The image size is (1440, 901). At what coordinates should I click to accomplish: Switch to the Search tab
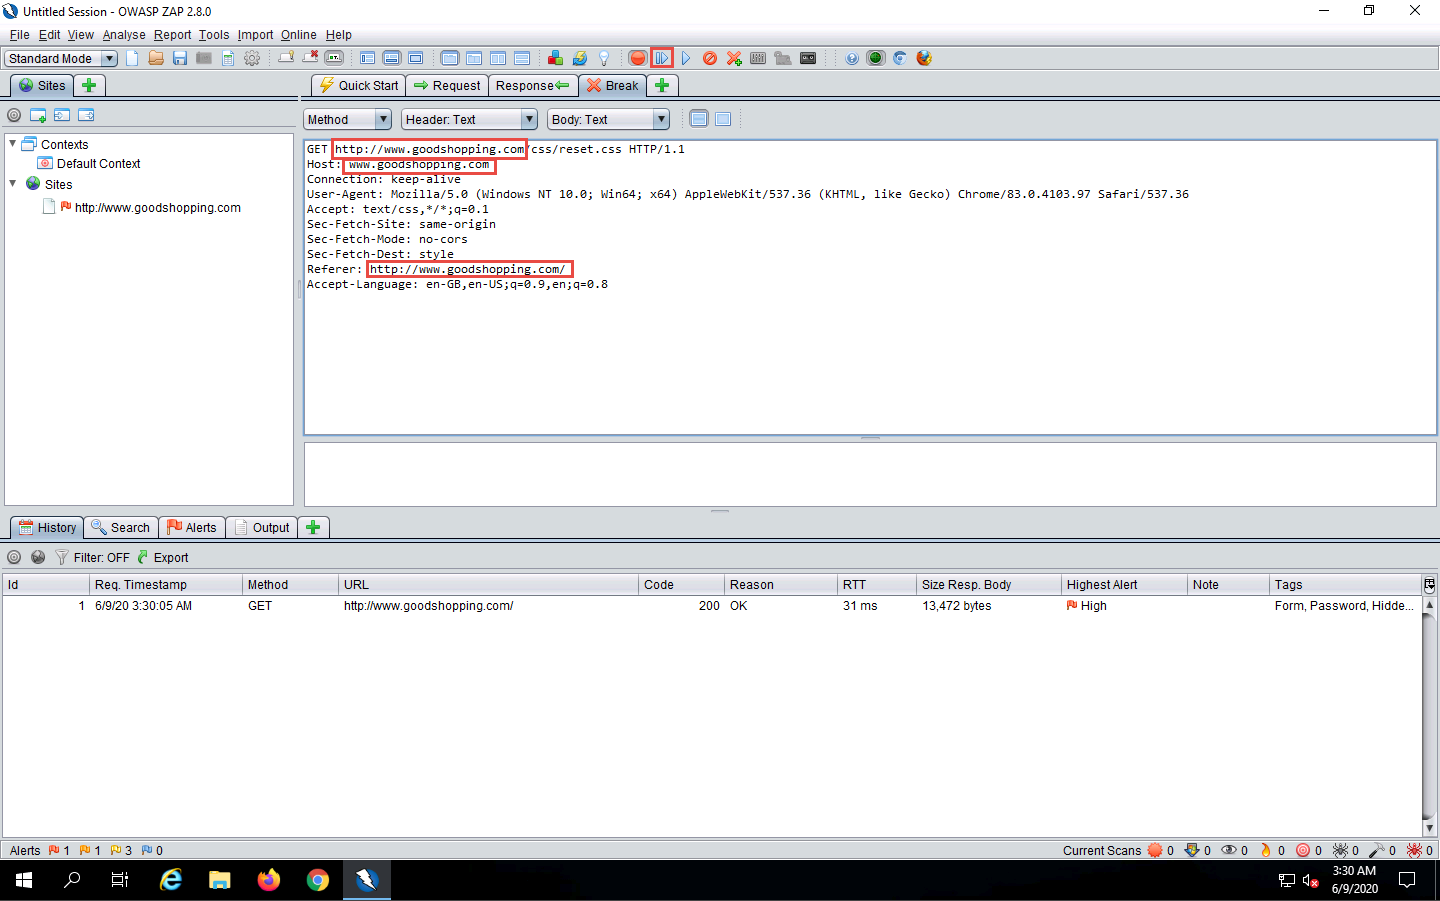click(x=121, y=528)
